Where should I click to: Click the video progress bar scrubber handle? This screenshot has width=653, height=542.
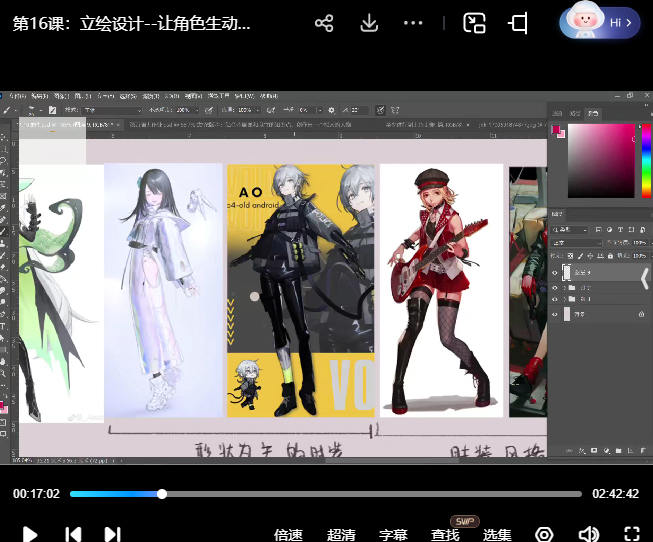[162, 494]
